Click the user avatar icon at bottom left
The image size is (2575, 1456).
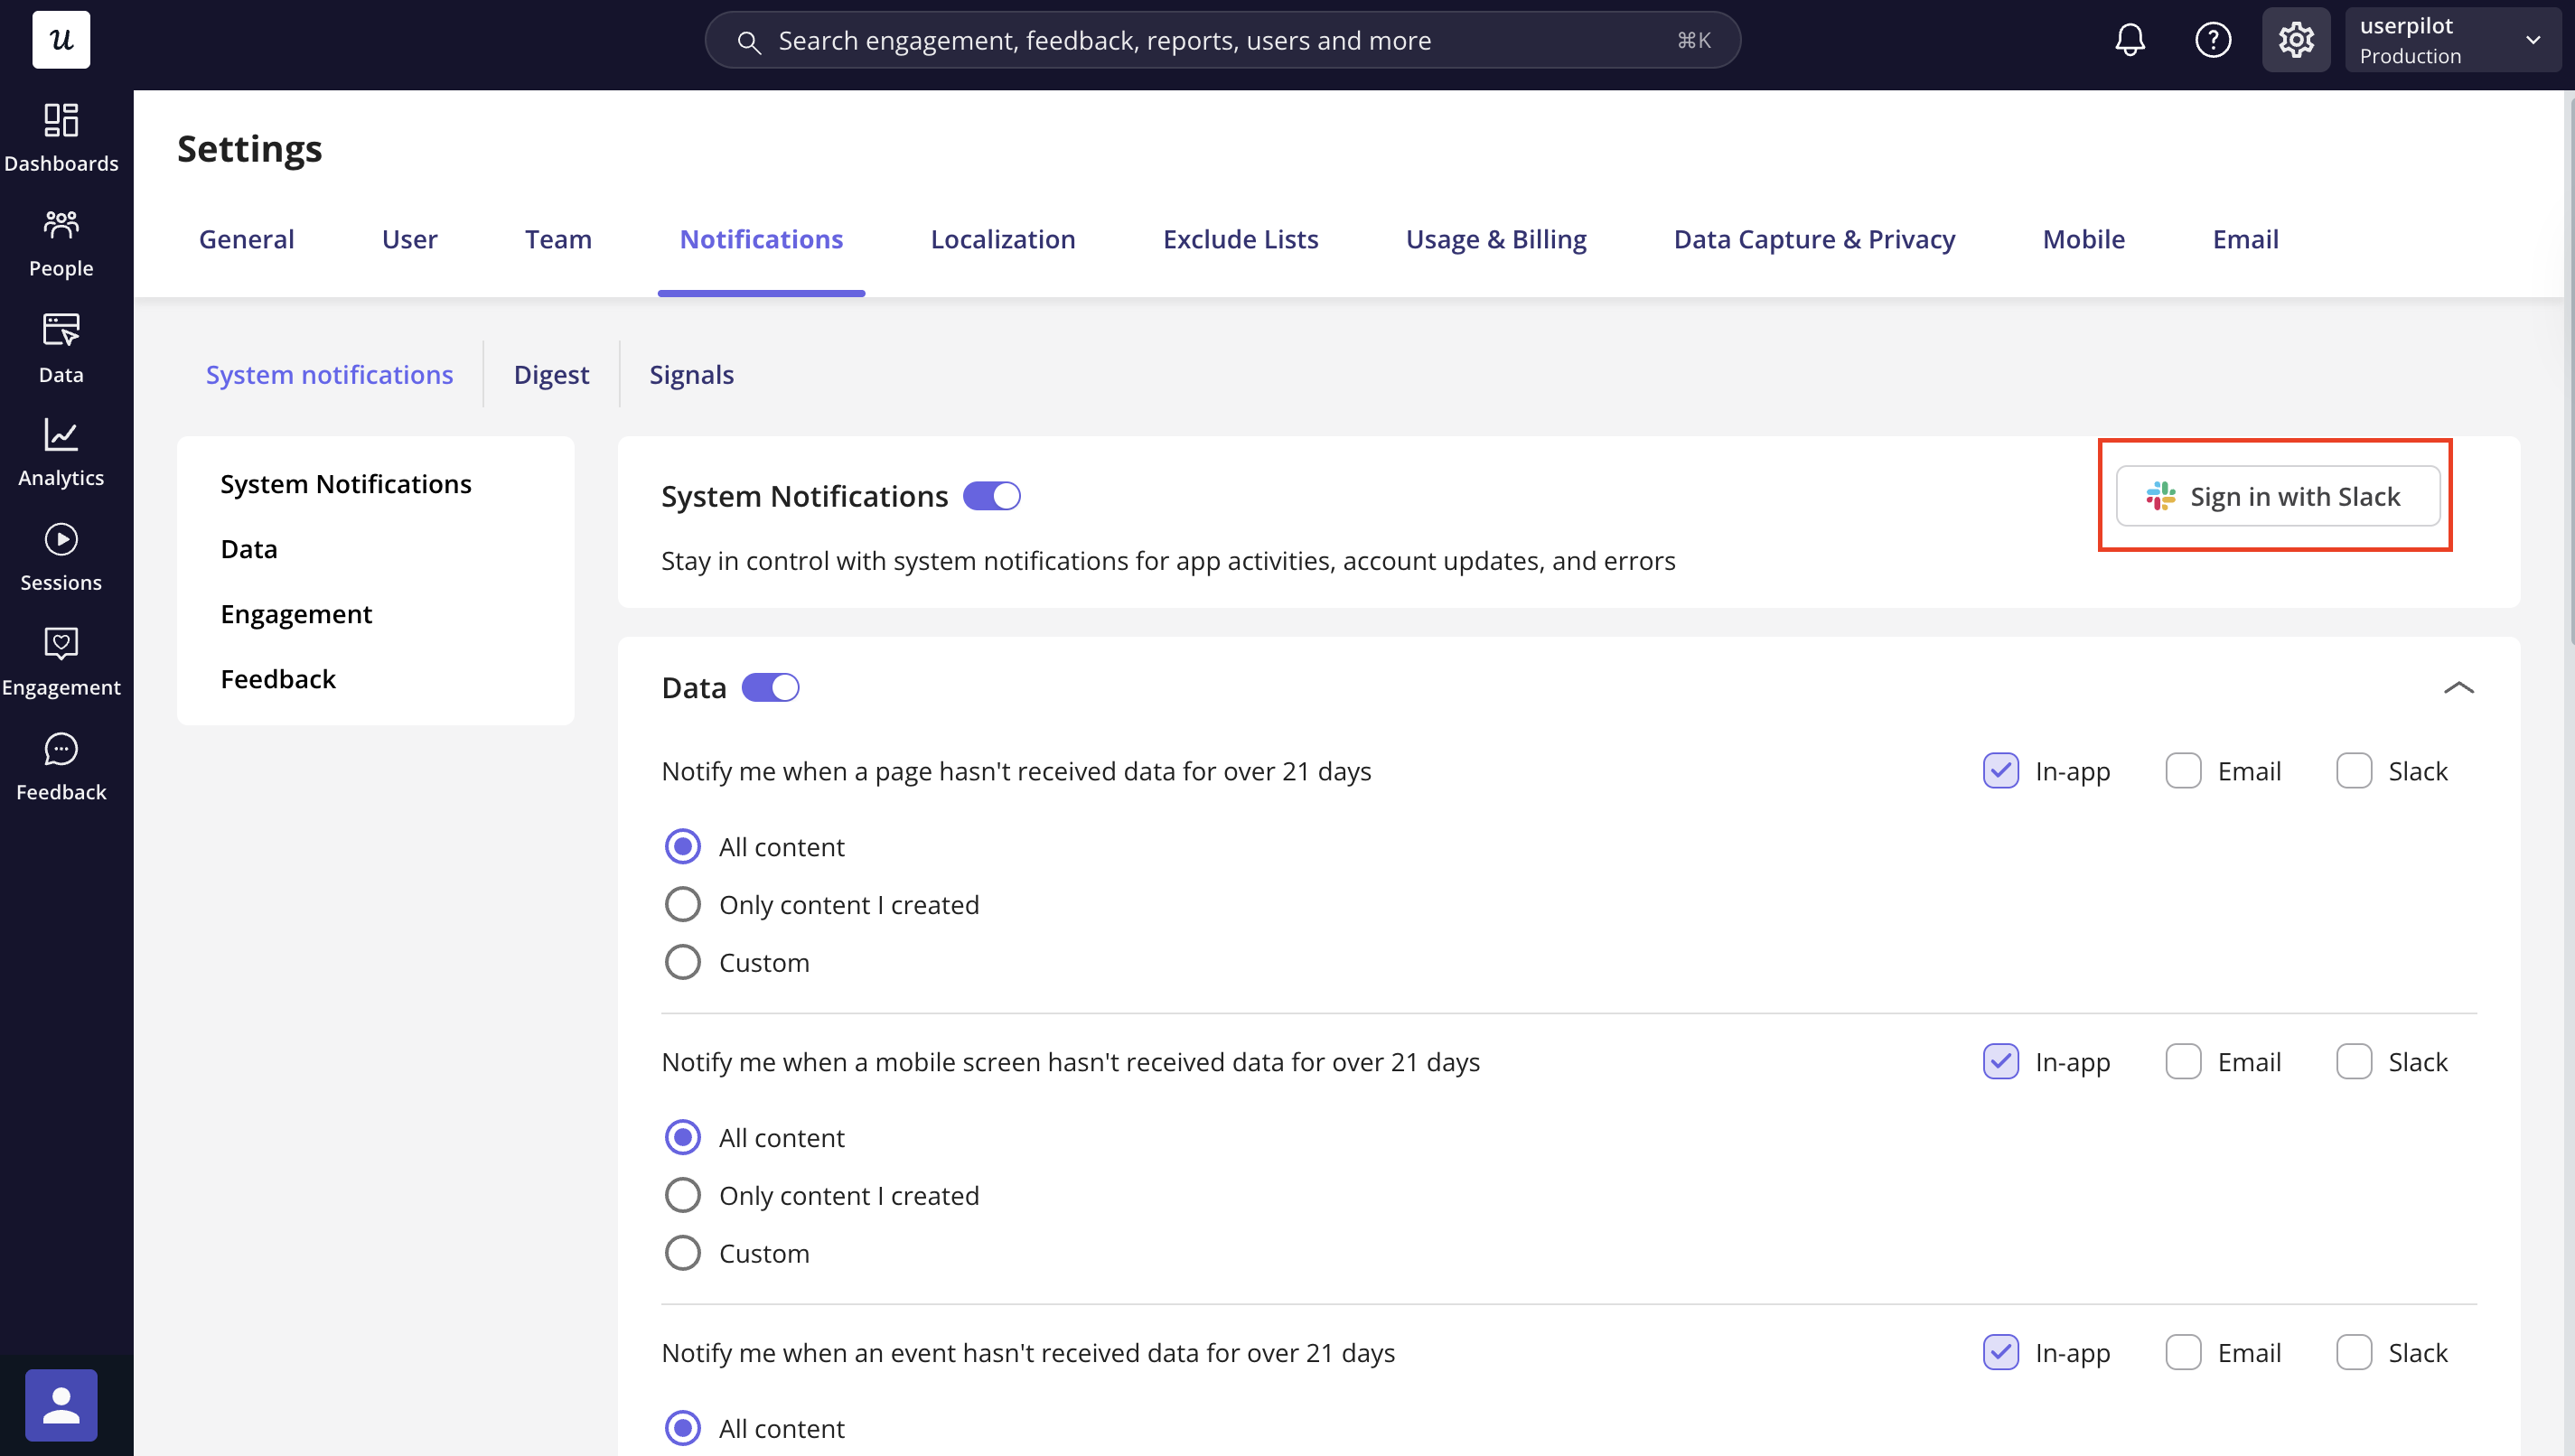click(61, 1404)
